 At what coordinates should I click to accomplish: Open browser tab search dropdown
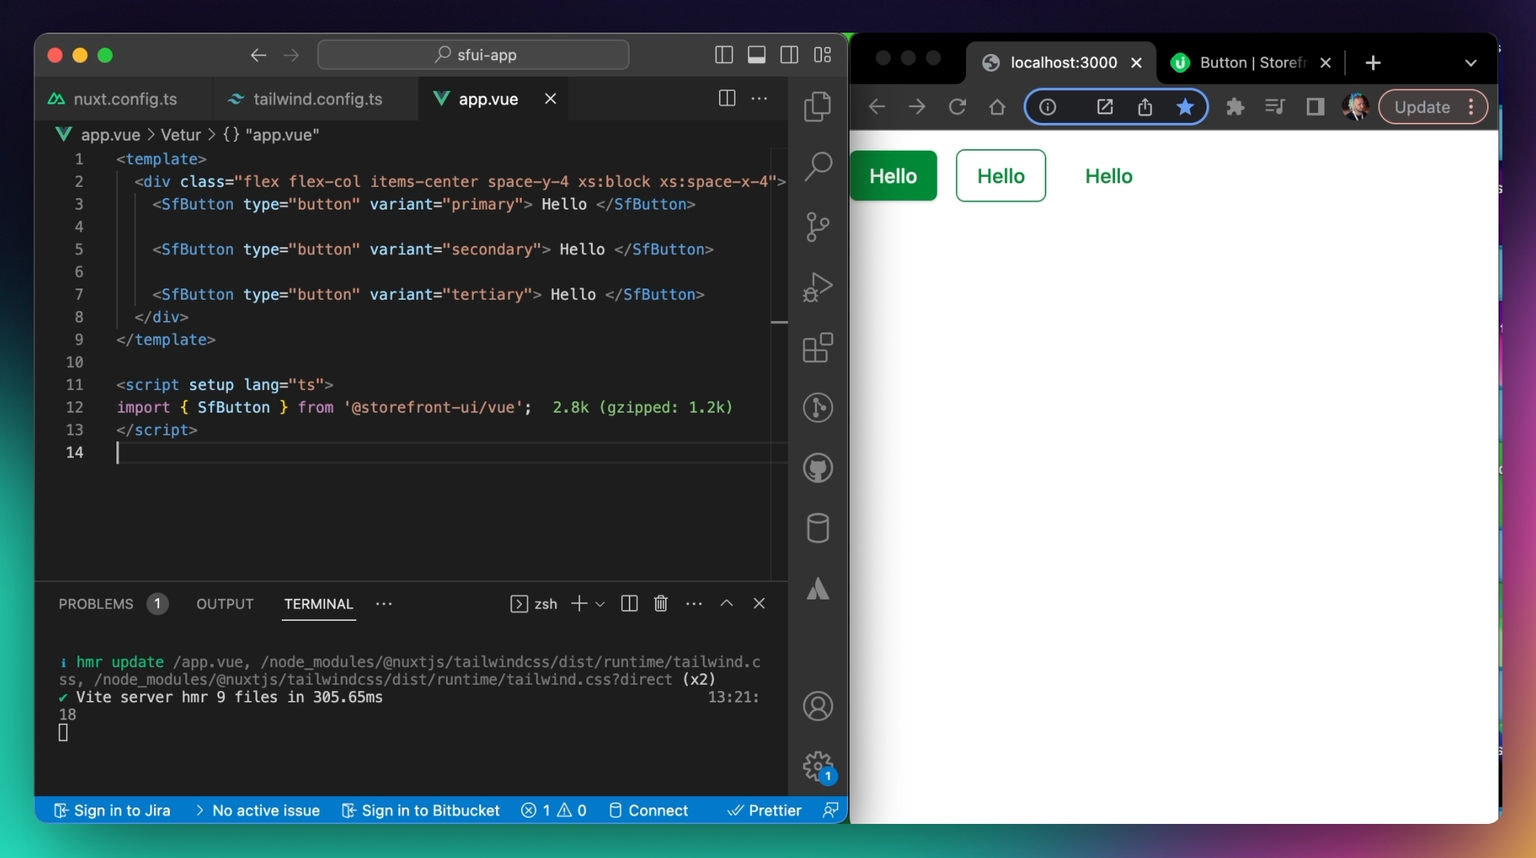(1470, 63)
